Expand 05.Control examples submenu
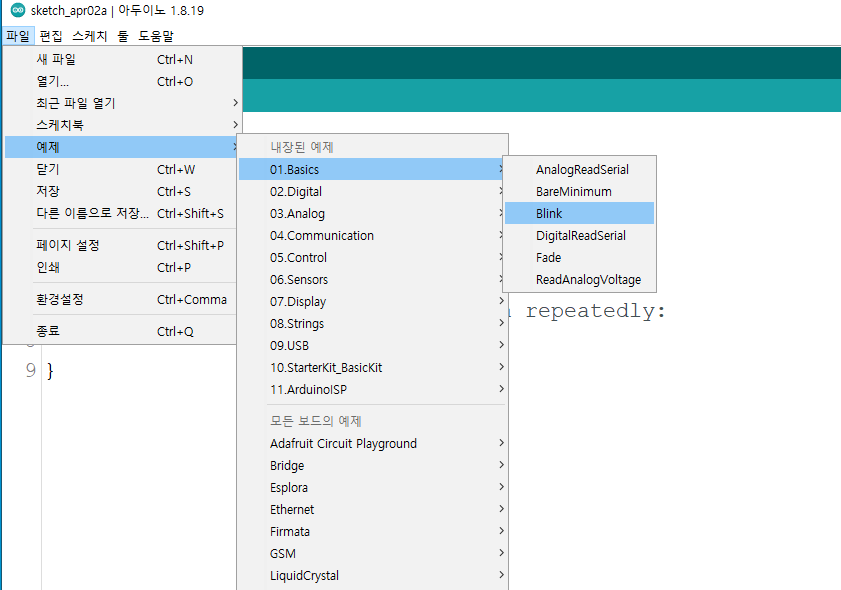 point(372,257)
